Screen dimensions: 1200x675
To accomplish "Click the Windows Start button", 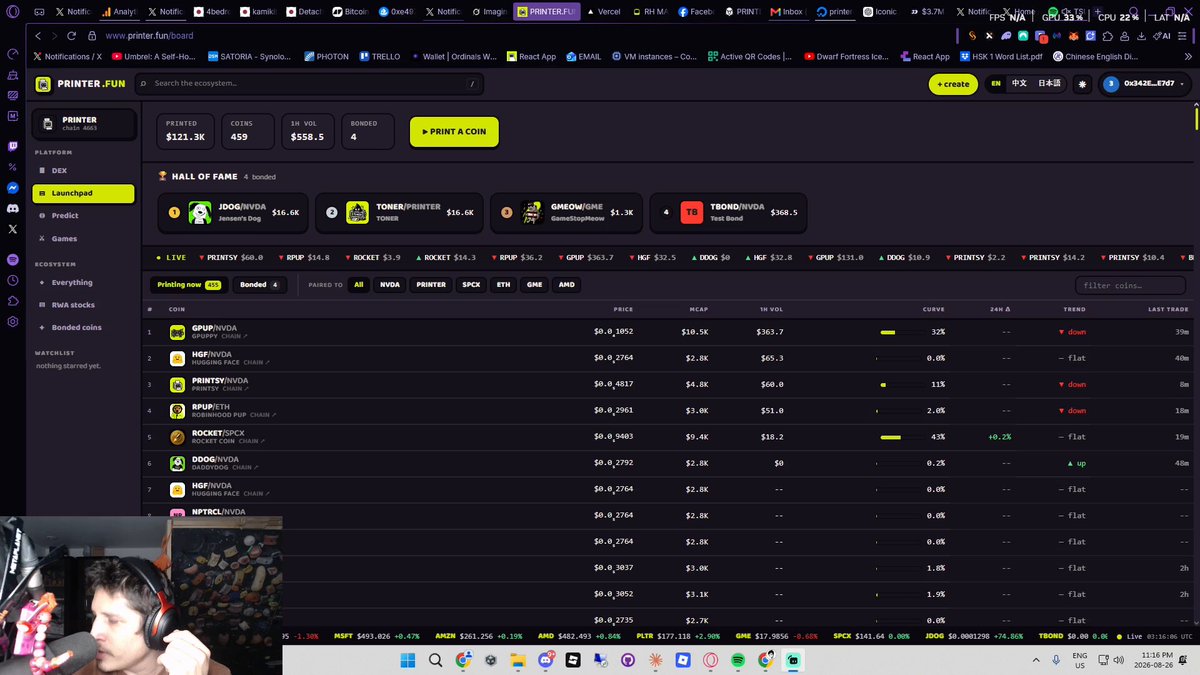I will [408, 660].
